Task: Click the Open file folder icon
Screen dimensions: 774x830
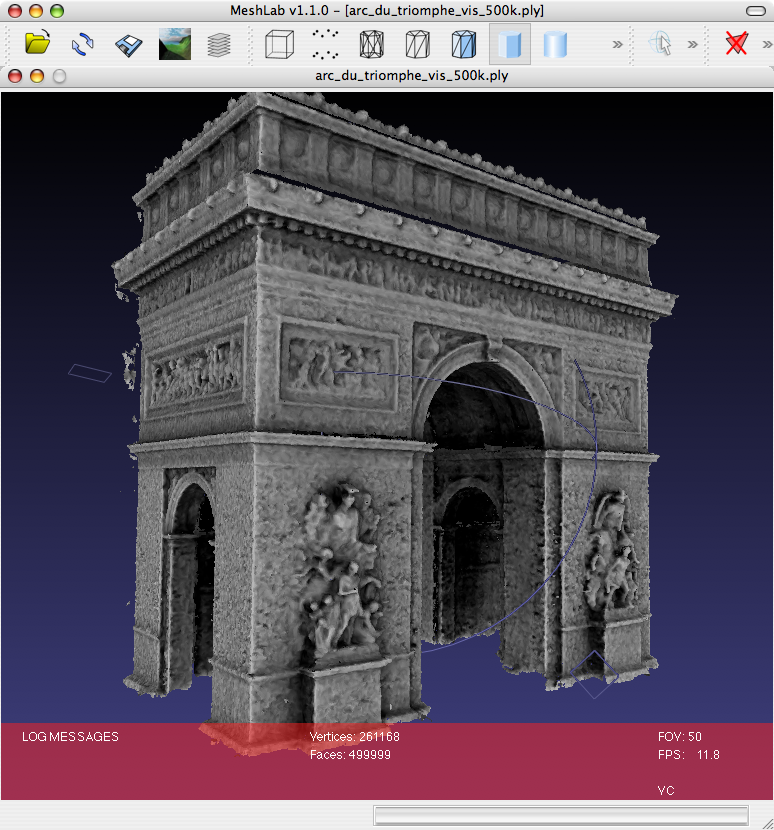Action: click(38, 44)
